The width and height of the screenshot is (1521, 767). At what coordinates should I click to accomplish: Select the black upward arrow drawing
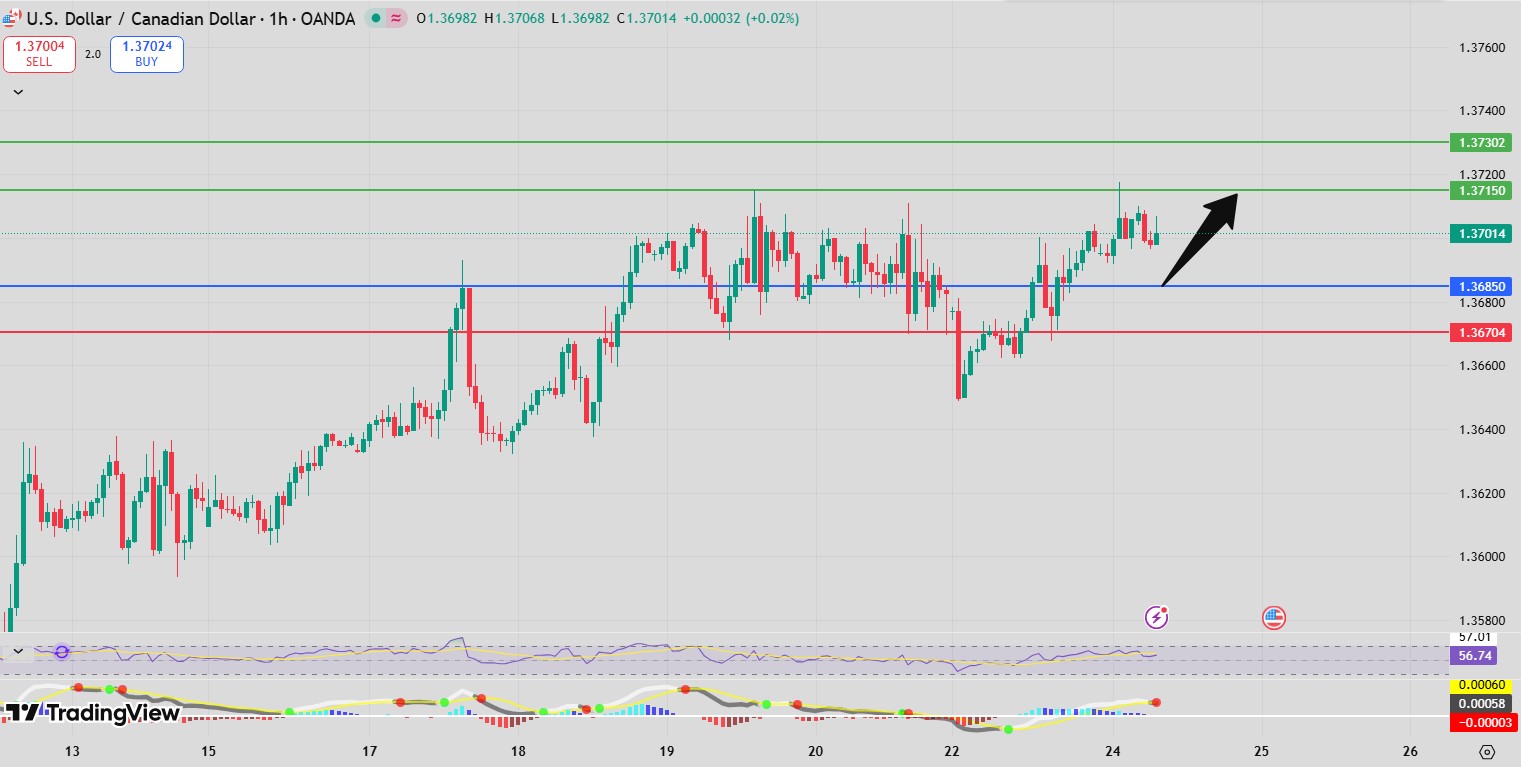1200,238
